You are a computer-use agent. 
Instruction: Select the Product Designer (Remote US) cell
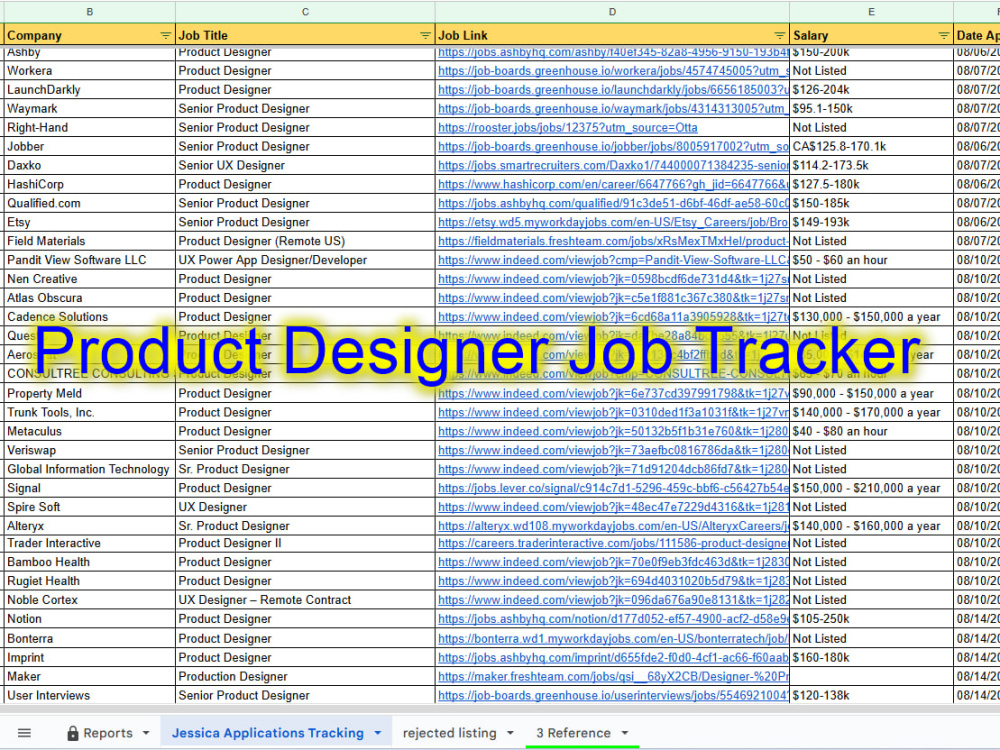(305, 241)
